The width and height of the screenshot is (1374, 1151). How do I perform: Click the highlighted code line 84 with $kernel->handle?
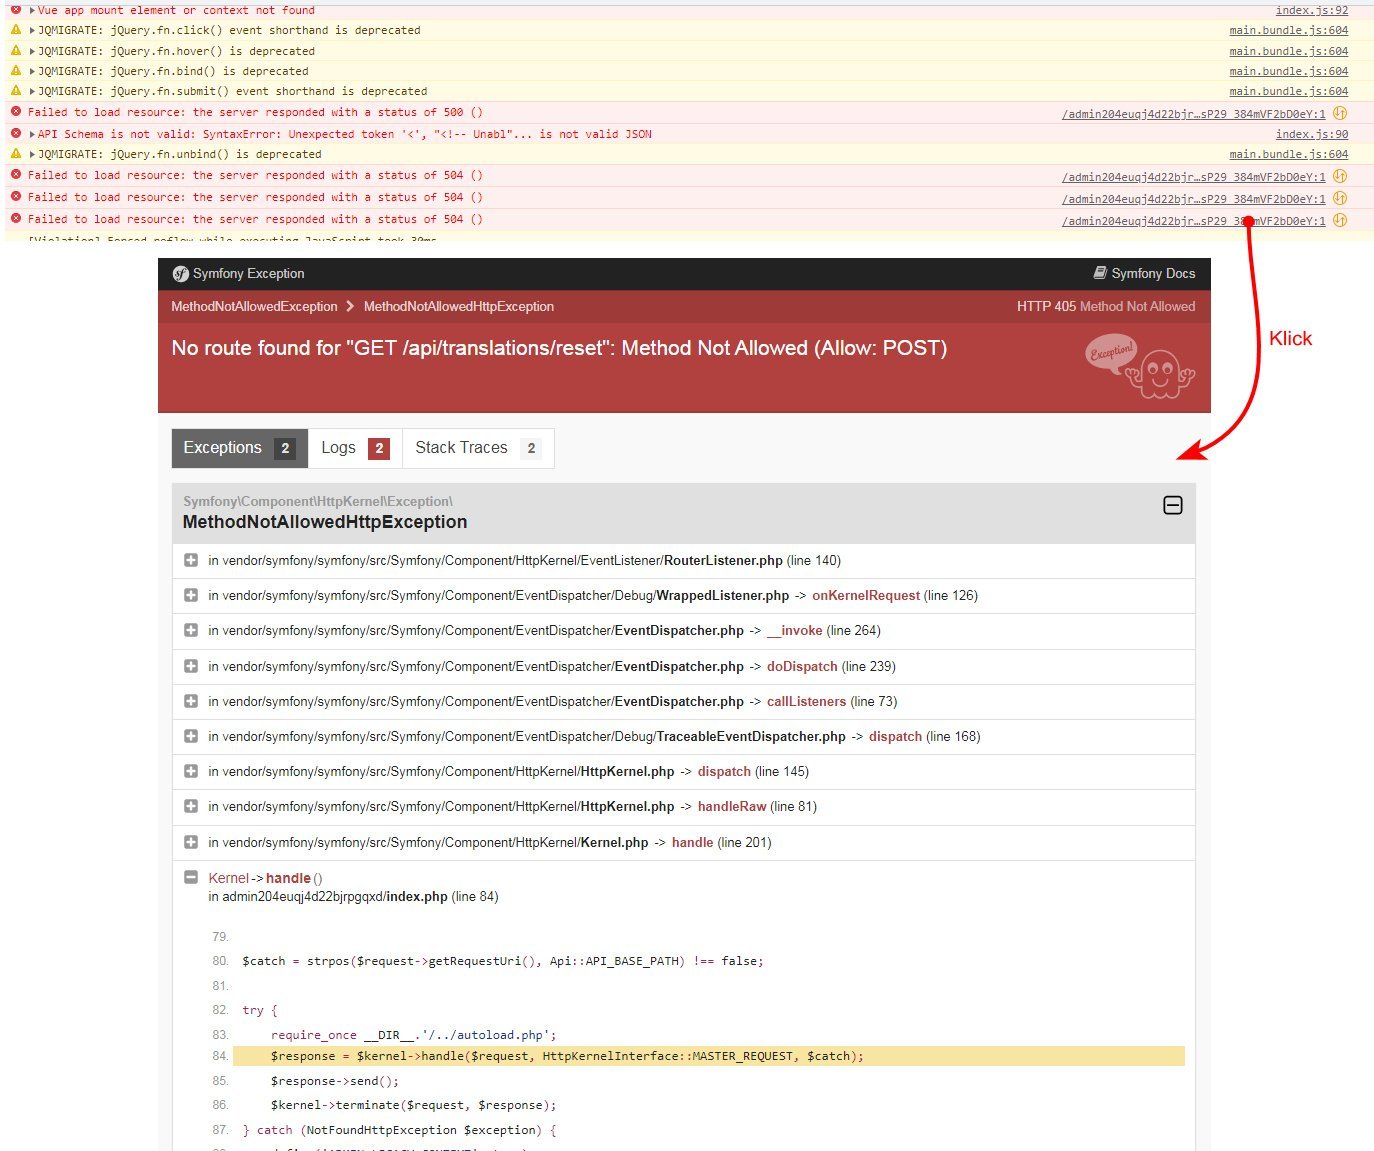(x=708, y=1056)
